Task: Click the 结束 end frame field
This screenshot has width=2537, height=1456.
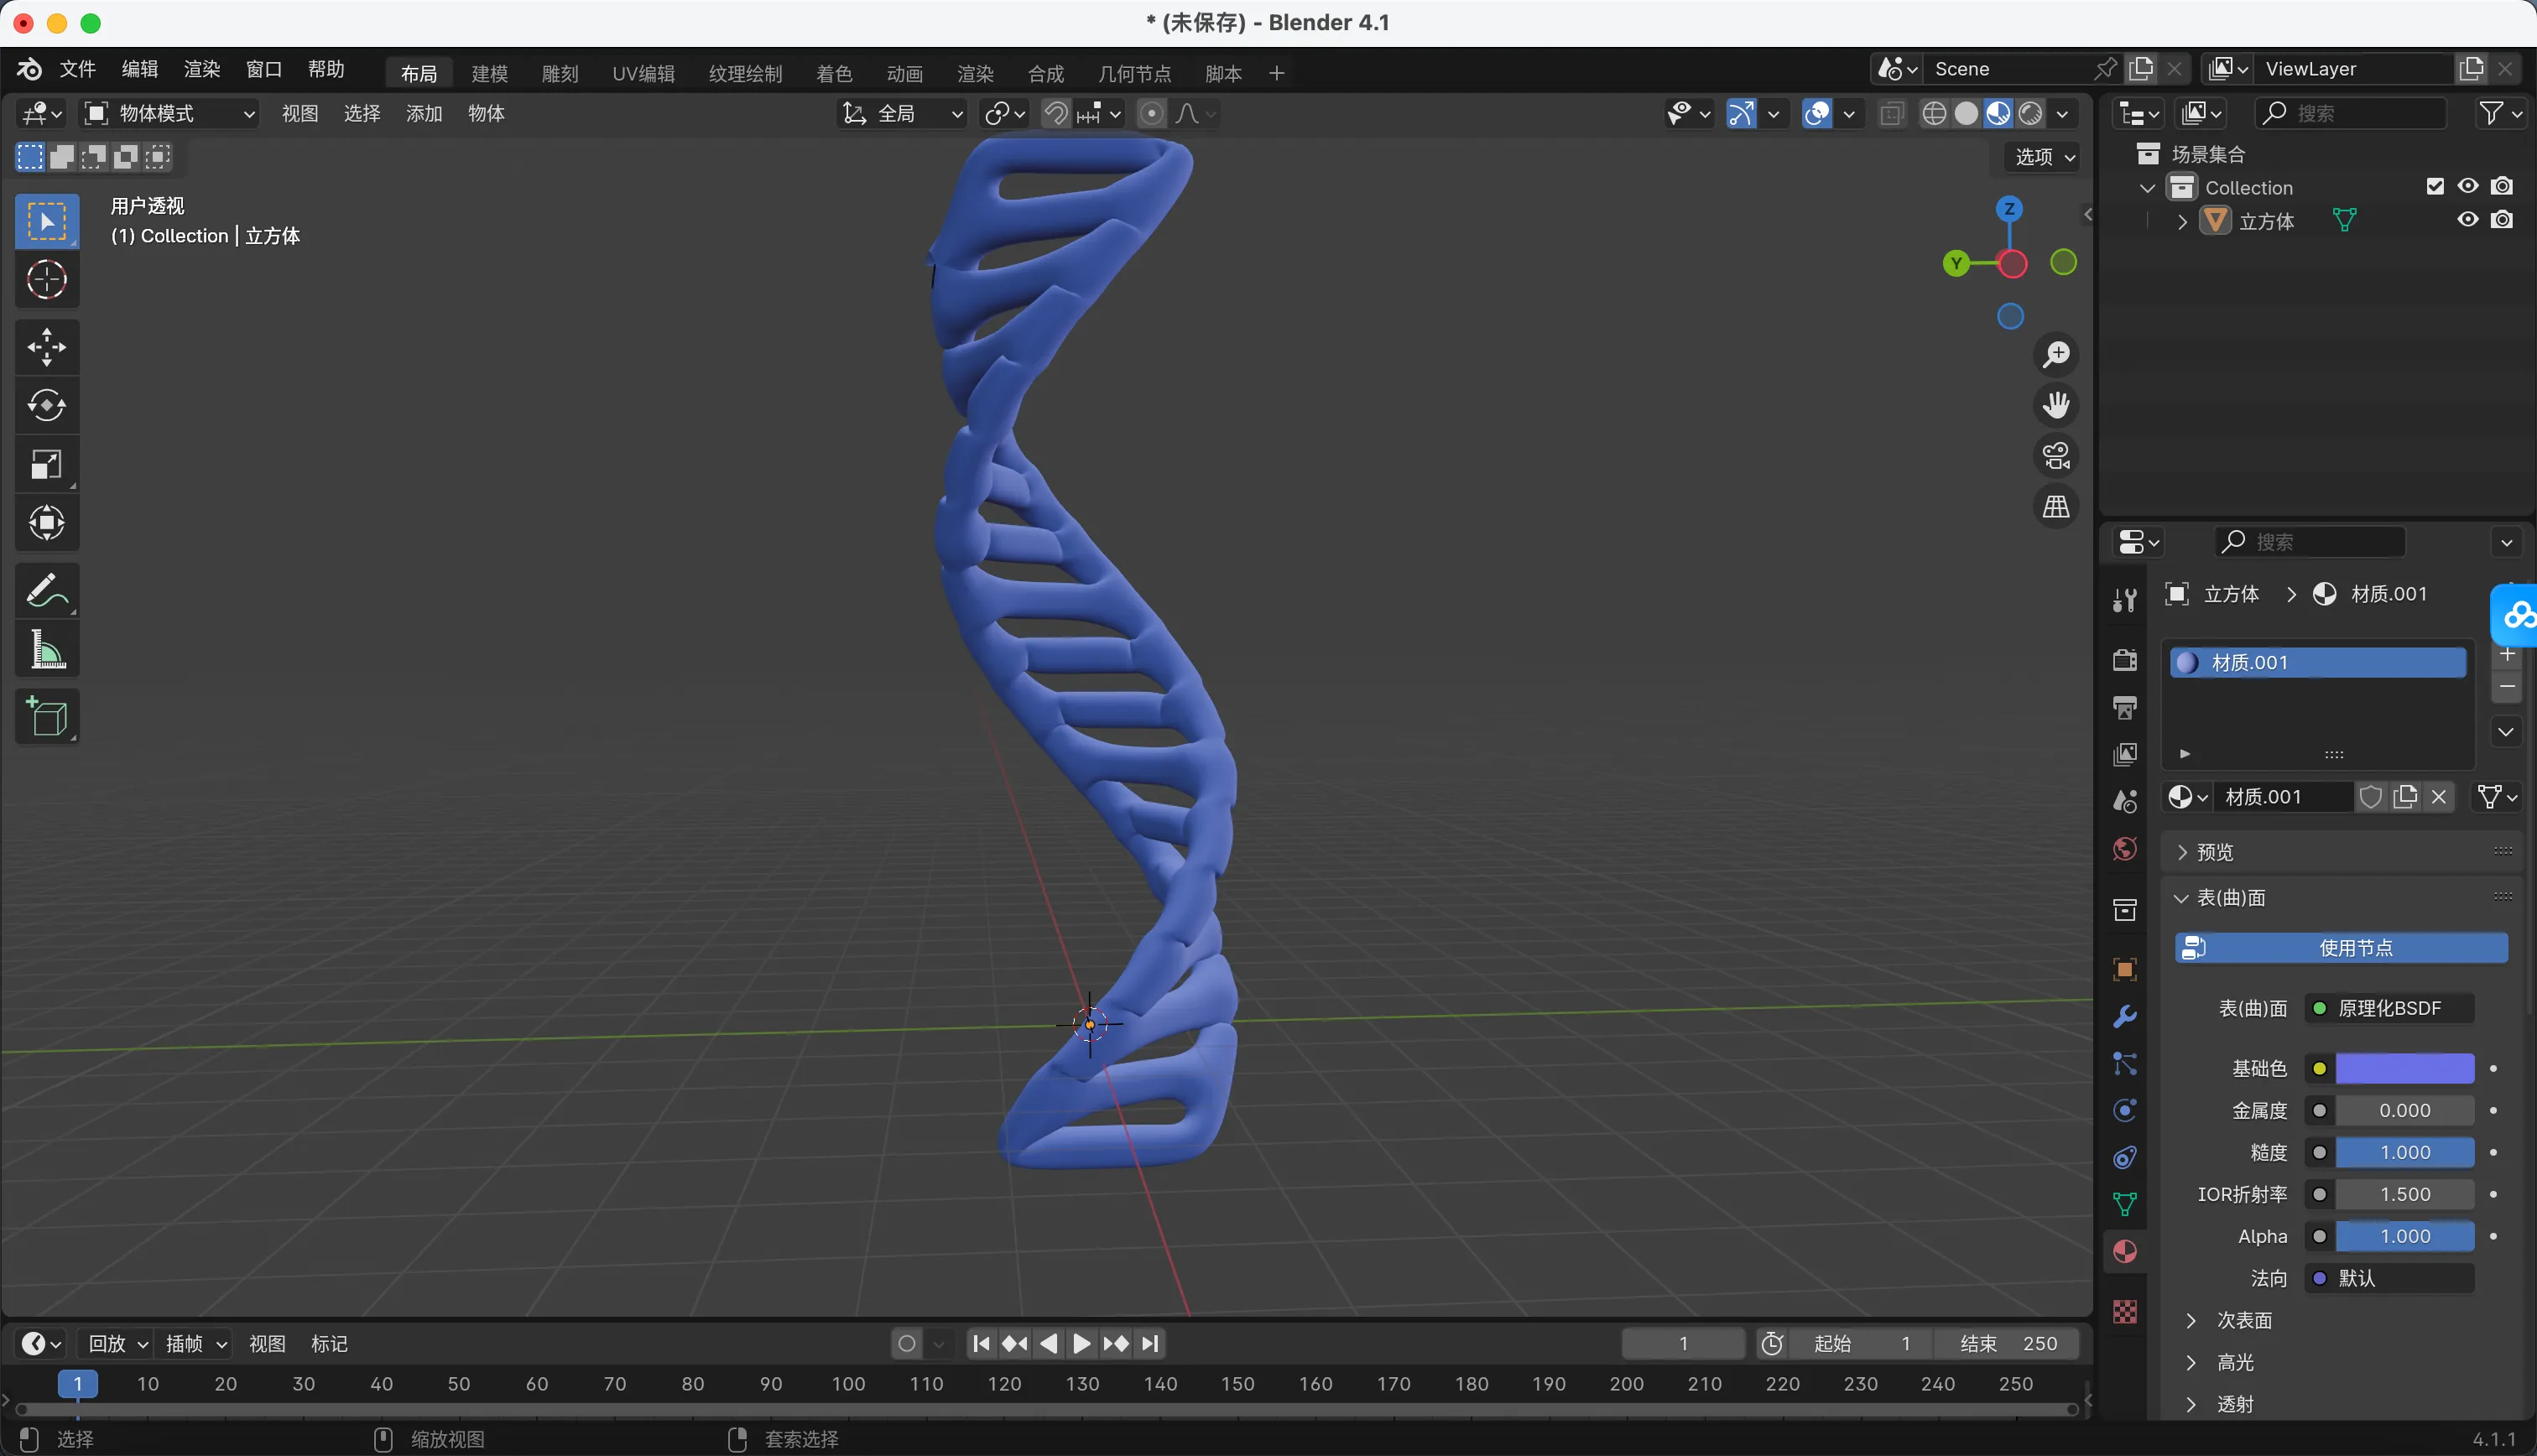Action: point(2008,1343)
